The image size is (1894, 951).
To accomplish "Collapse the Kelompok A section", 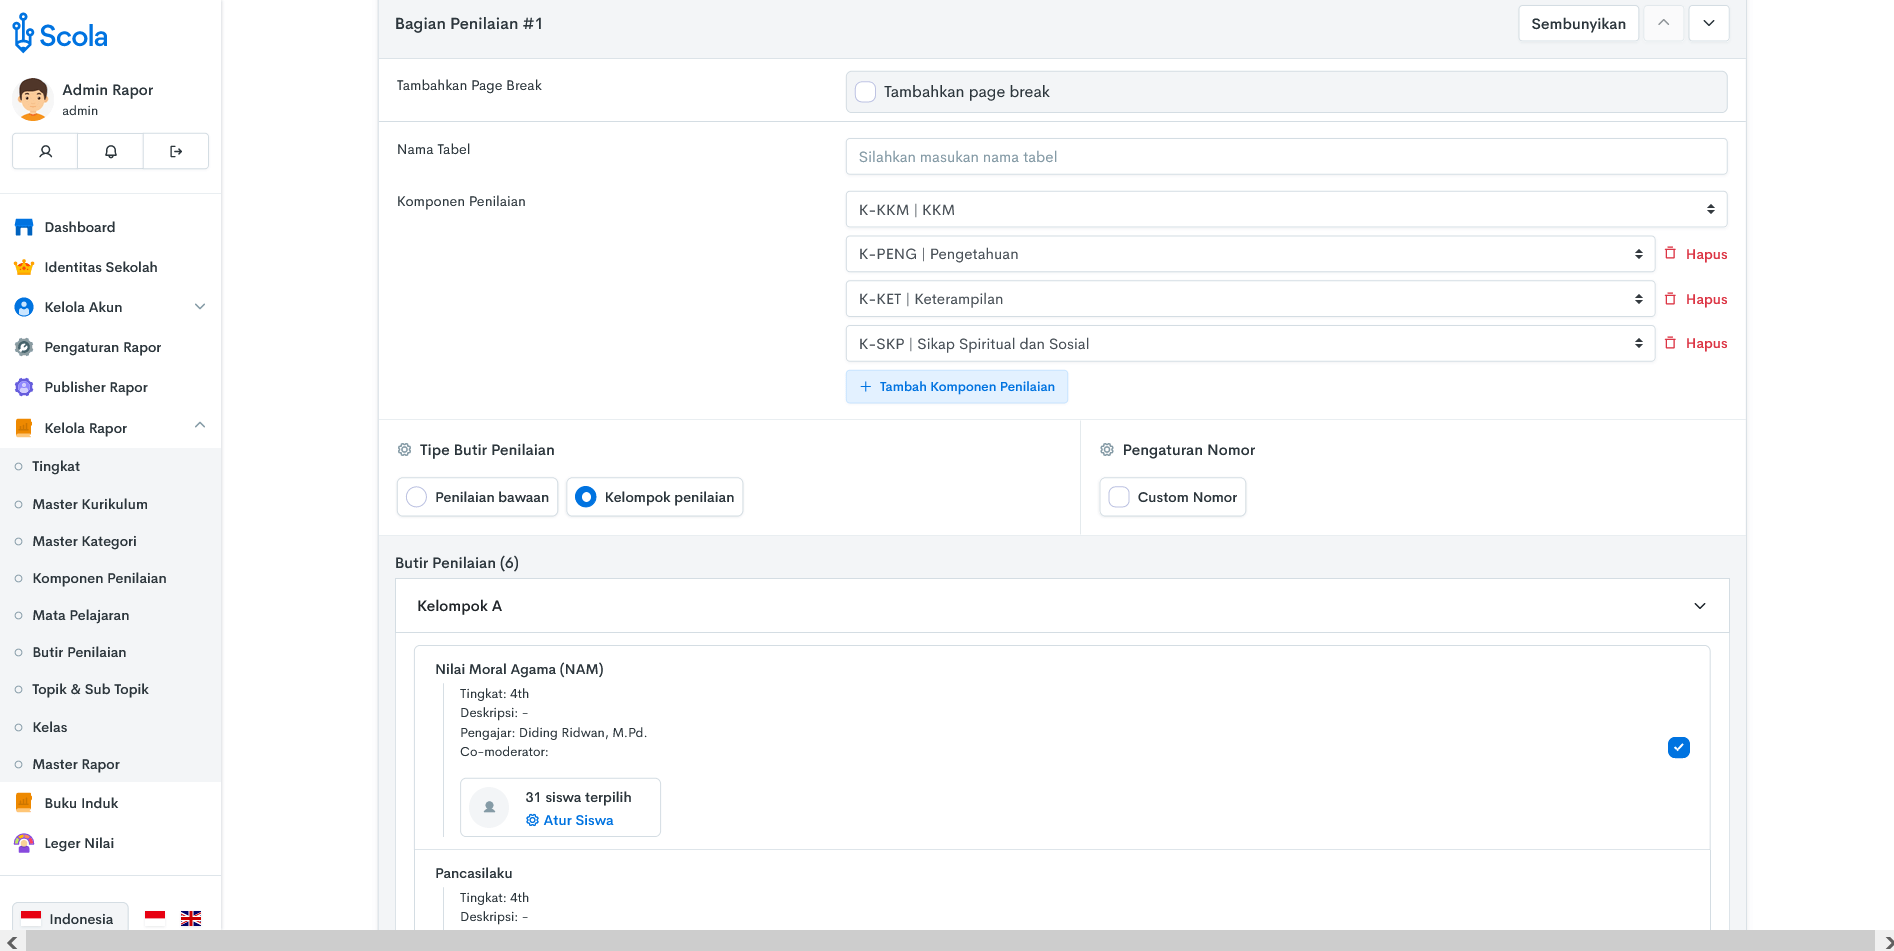I will click(x=1699, y=606).
